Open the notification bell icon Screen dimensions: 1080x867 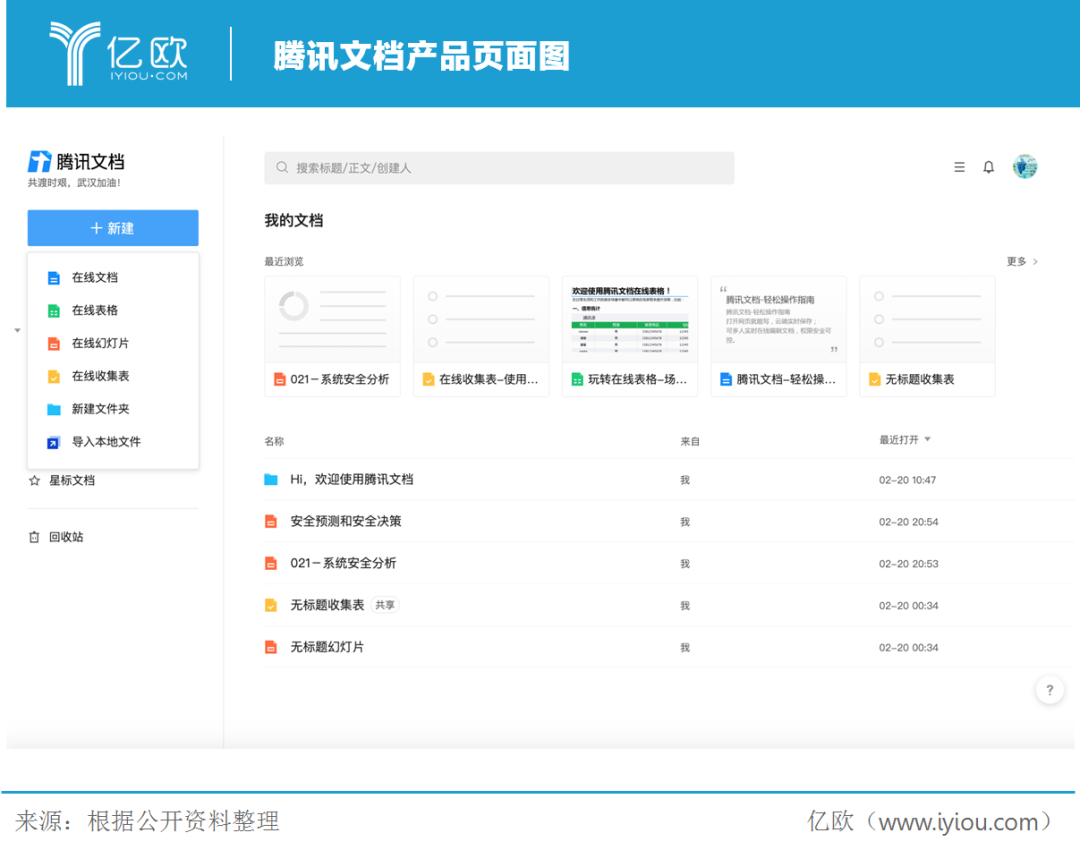(988, 167)
